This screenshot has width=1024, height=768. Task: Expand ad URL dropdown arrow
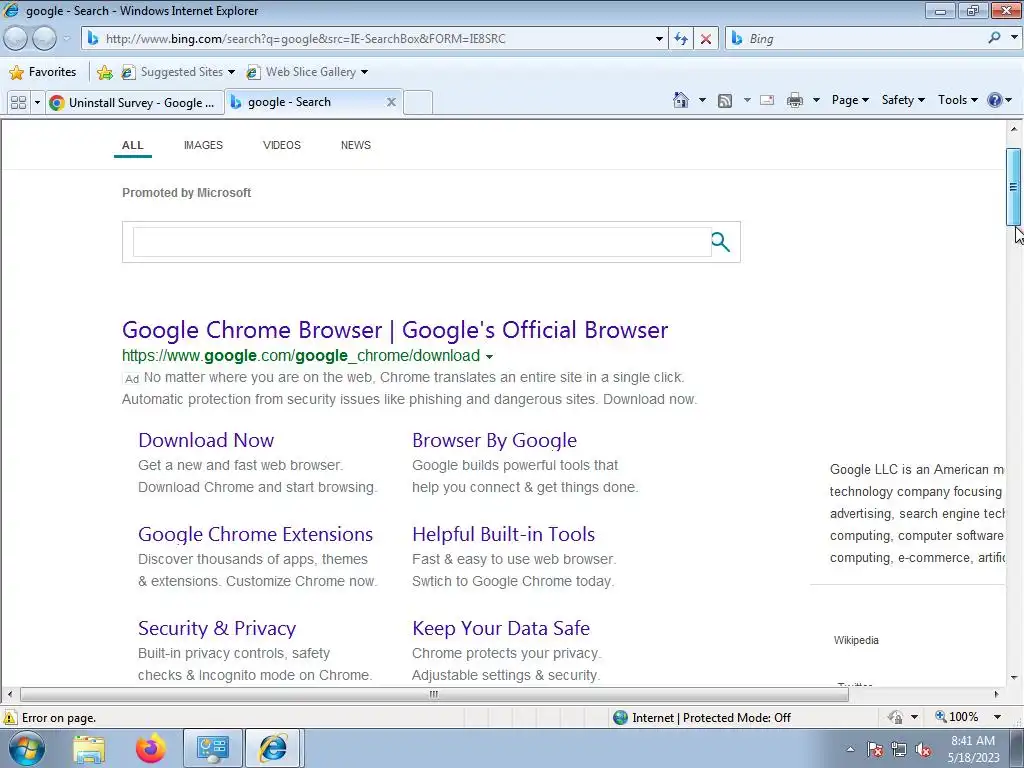click(489, 357)
